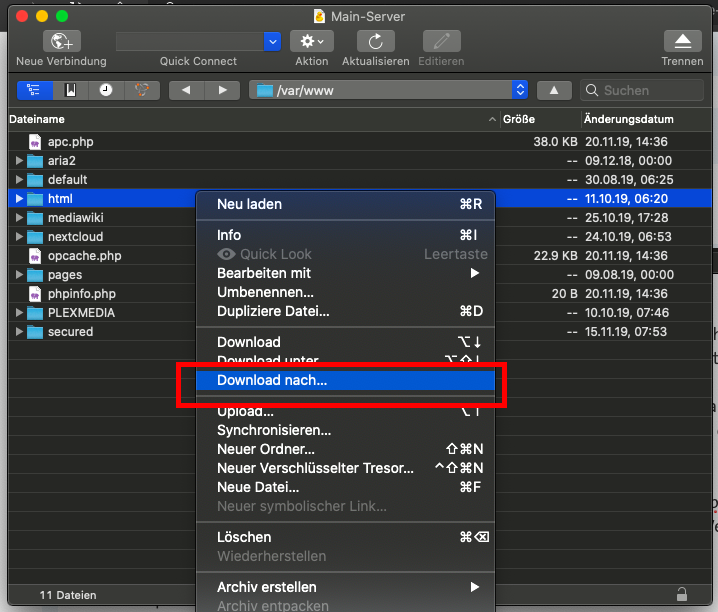This screenshot has width=718, height=612.
Task: Switch to the bookmarks view icon
Action: 70,90
